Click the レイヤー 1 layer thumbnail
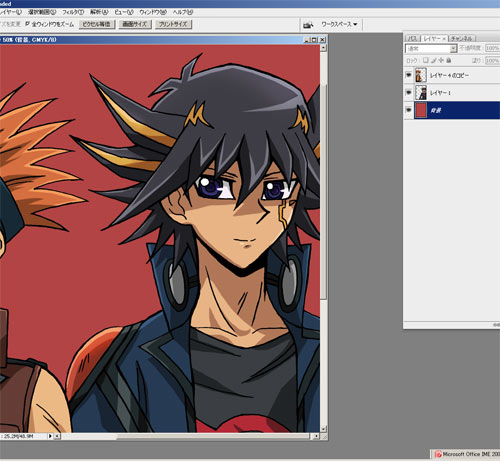Viewport: 500px width, 461px height. (421, 92)
